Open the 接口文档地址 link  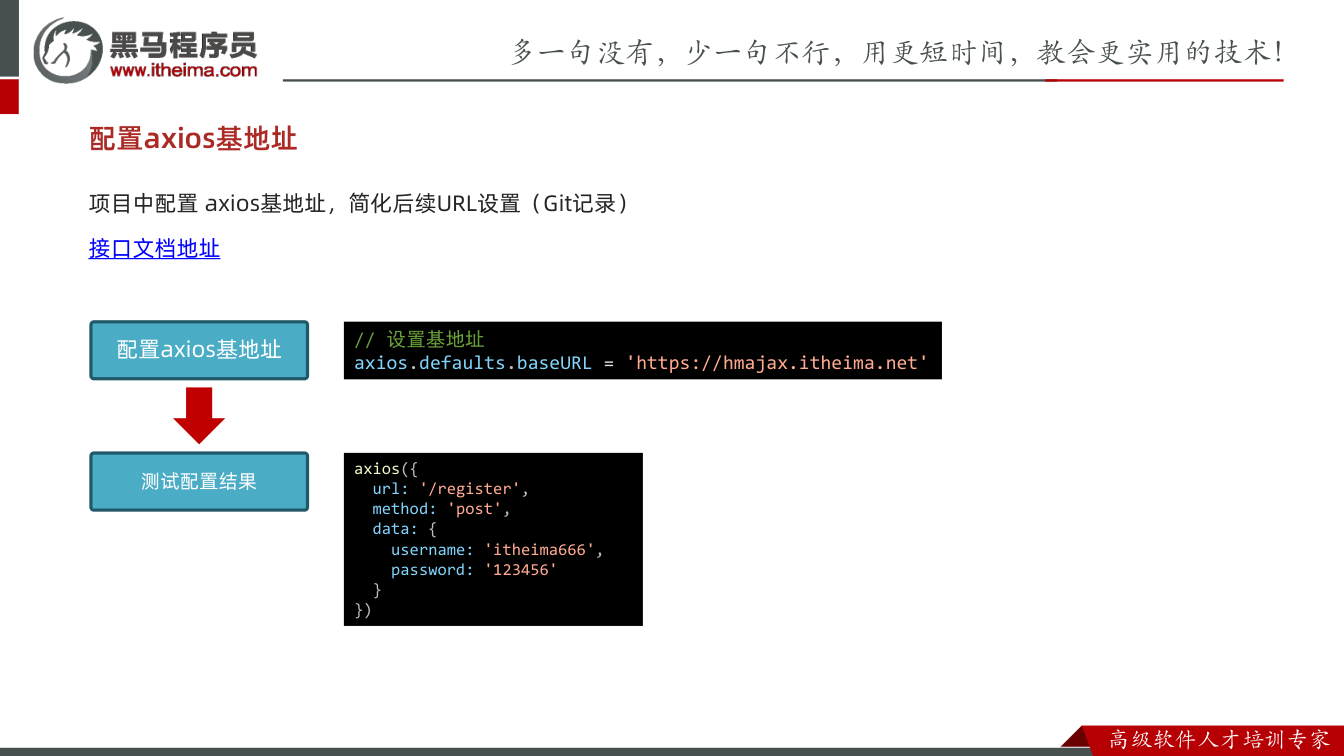pyautogui.click(x=154, y=249)
